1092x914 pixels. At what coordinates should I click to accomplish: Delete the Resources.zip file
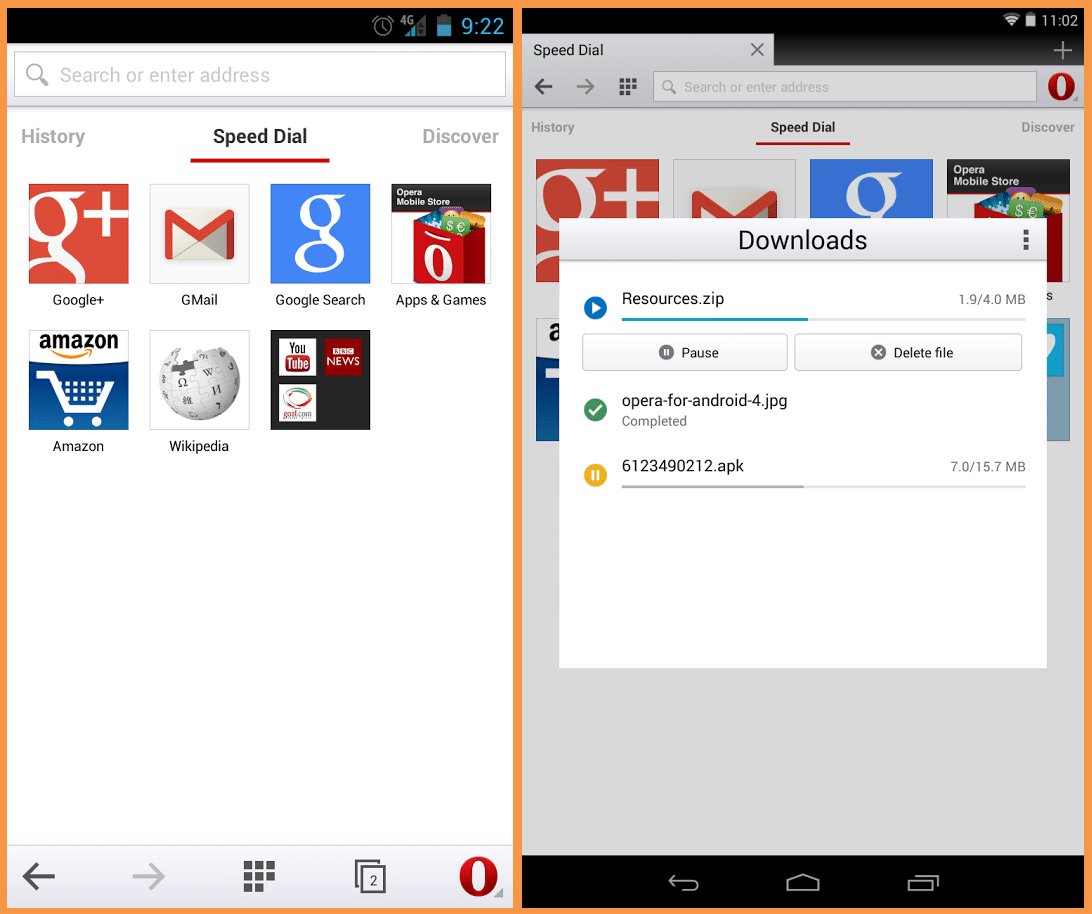[x=908, y=353]
